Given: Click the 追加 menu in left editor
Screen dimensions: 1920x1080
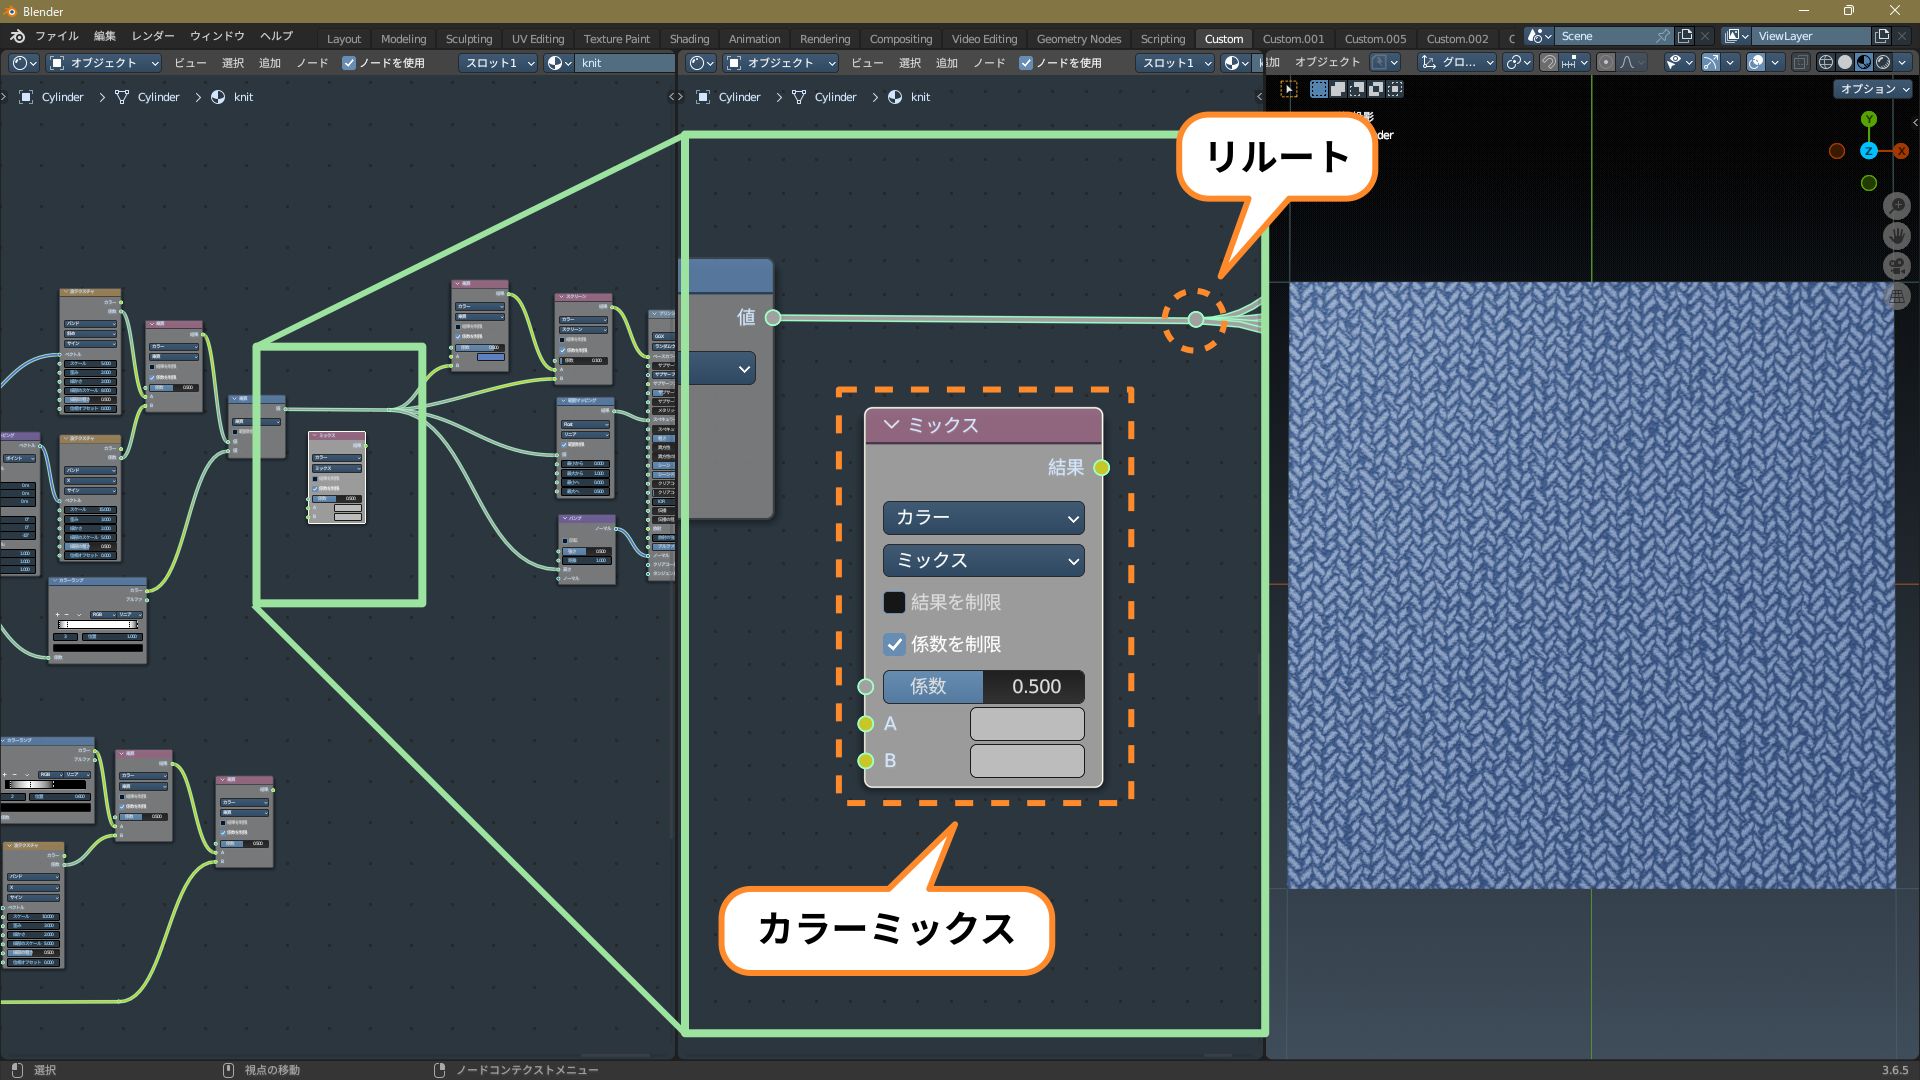Looking at the screenshot, I should point(270,62).
